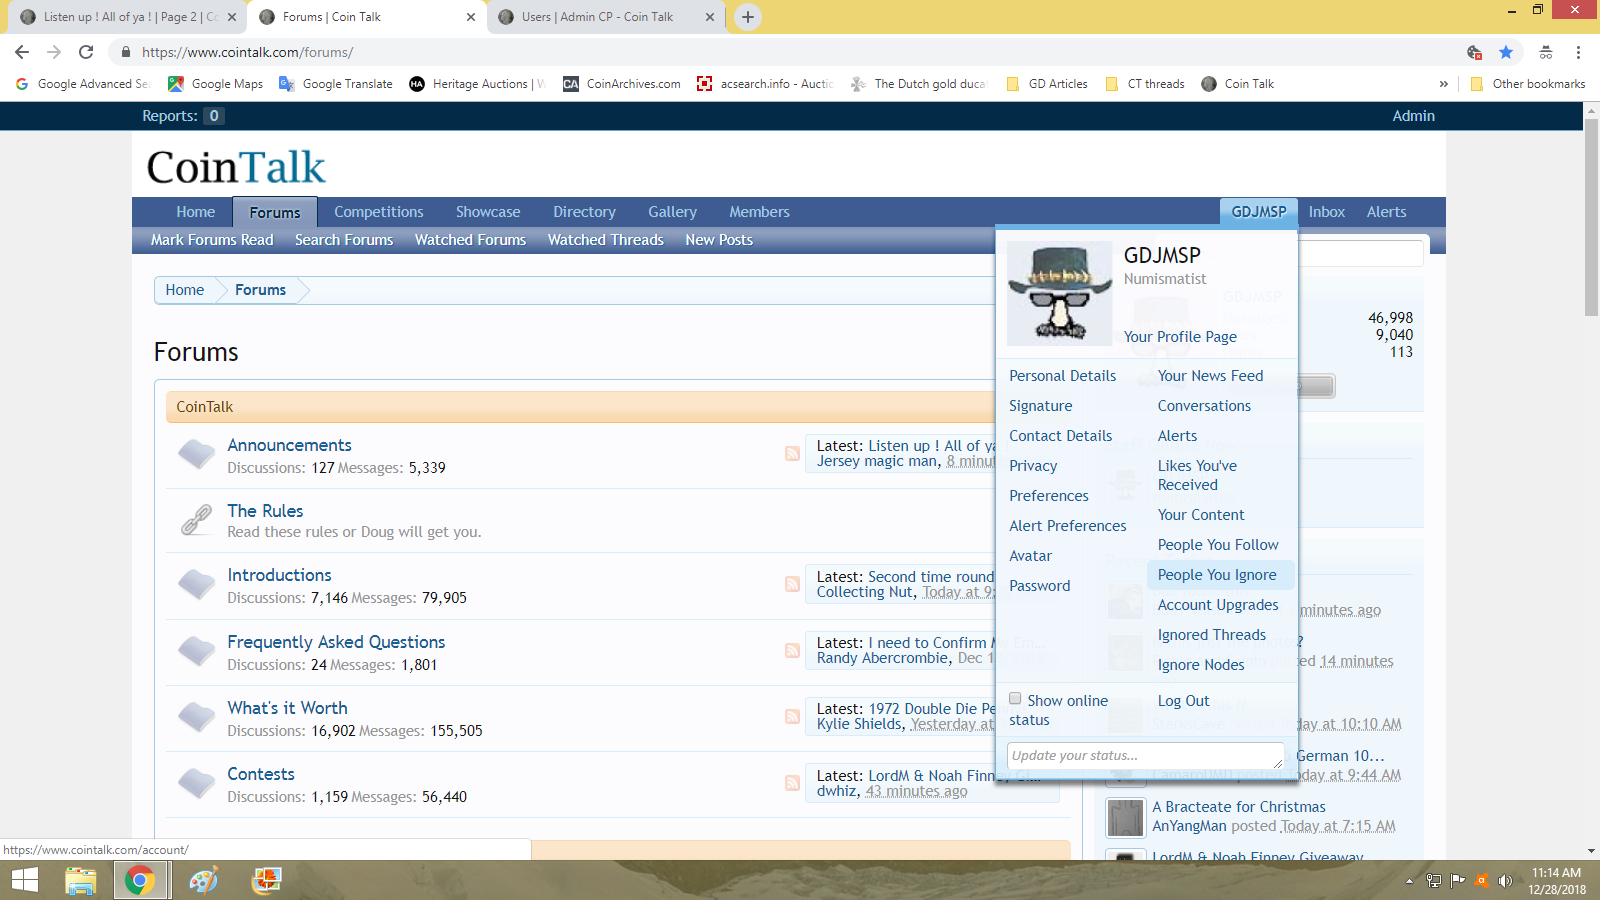This screenshot has height=900, width=1600.
Task: Click inside the Update your status field
Action: tap(1145, 756)
